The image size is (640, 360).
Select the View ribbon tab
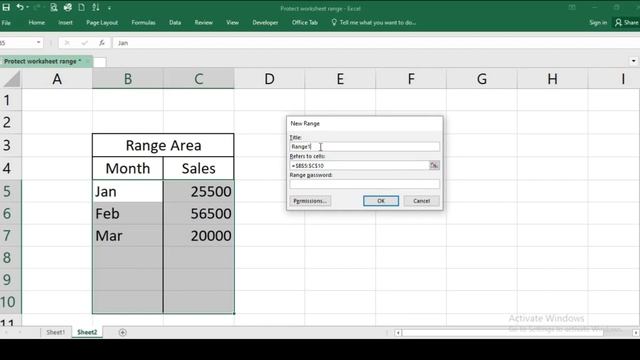tap(232, 23)
